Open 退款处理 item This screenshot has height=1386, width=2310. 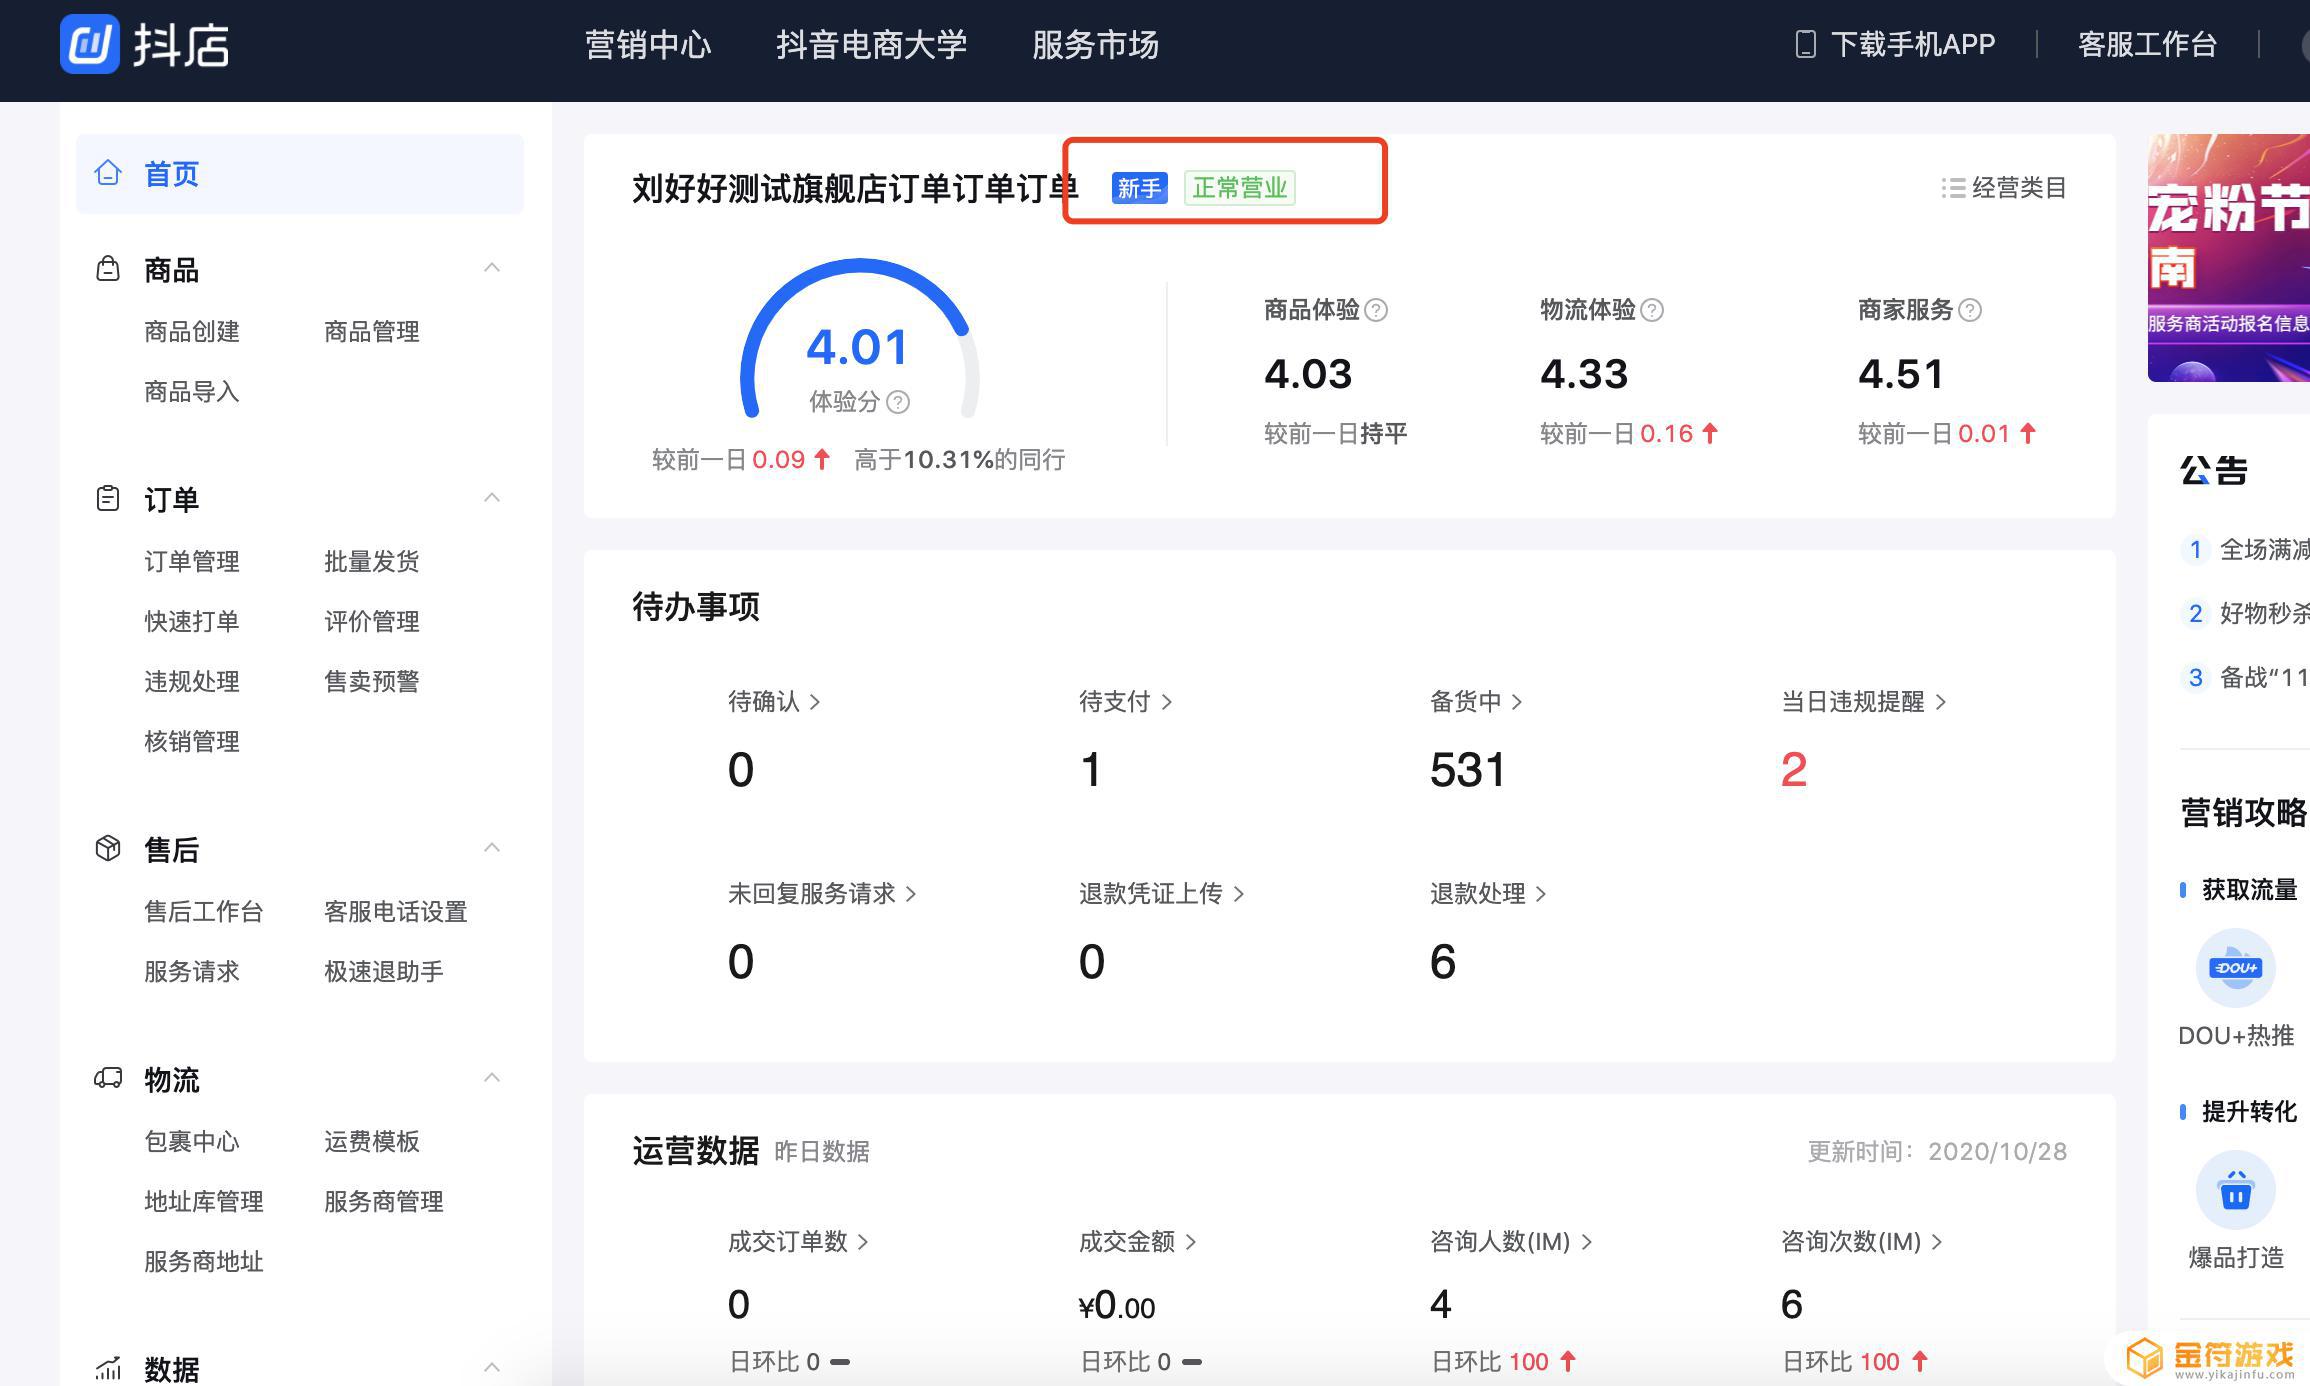[1489, 894]
